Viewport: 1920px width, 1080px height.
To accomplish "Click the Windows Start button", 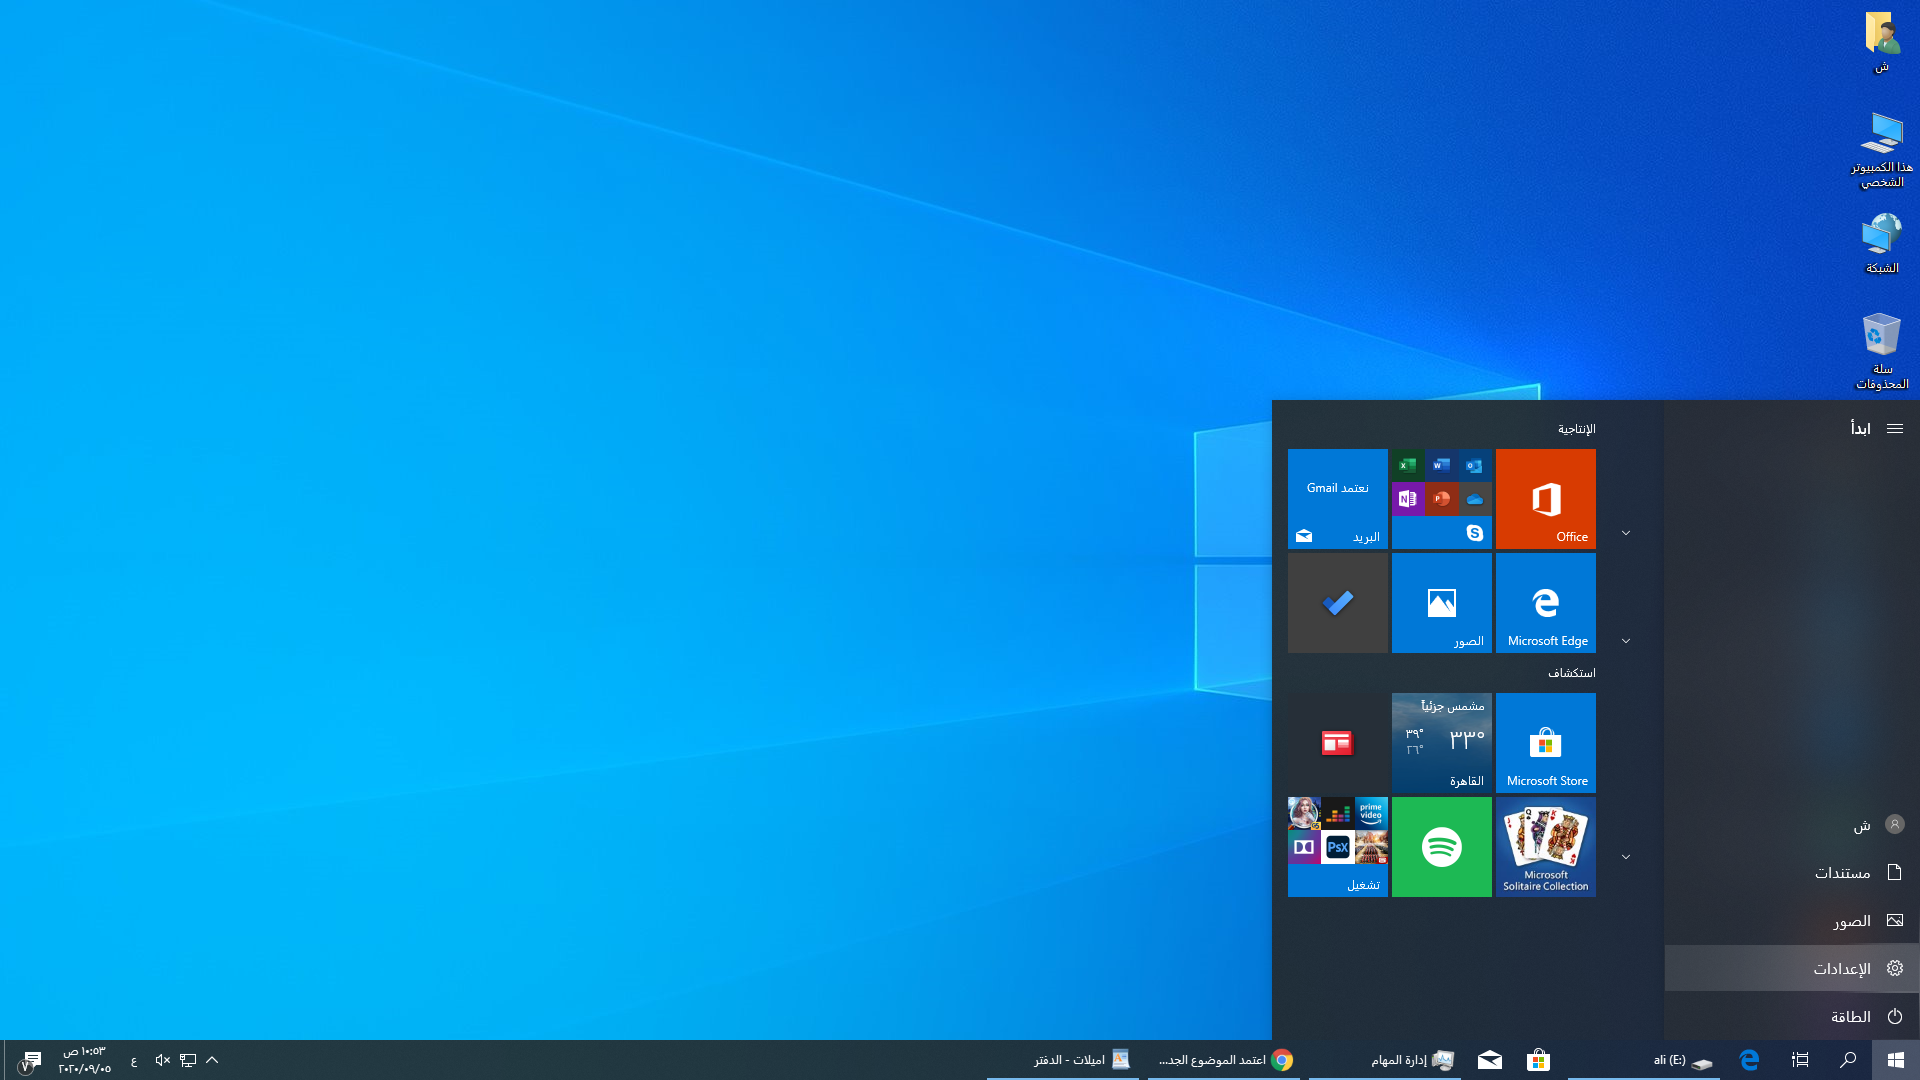I will pos(1895,1060).
